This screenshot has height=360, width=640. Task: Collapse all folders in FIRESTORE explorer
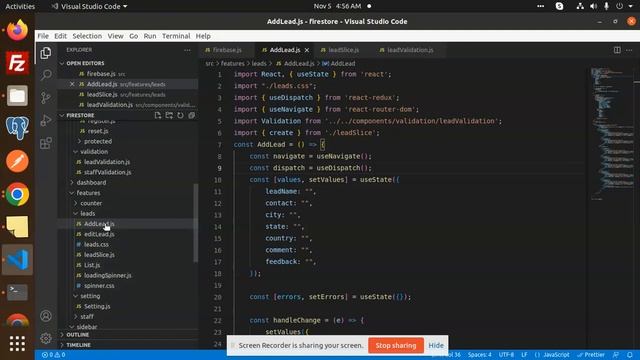191,116
